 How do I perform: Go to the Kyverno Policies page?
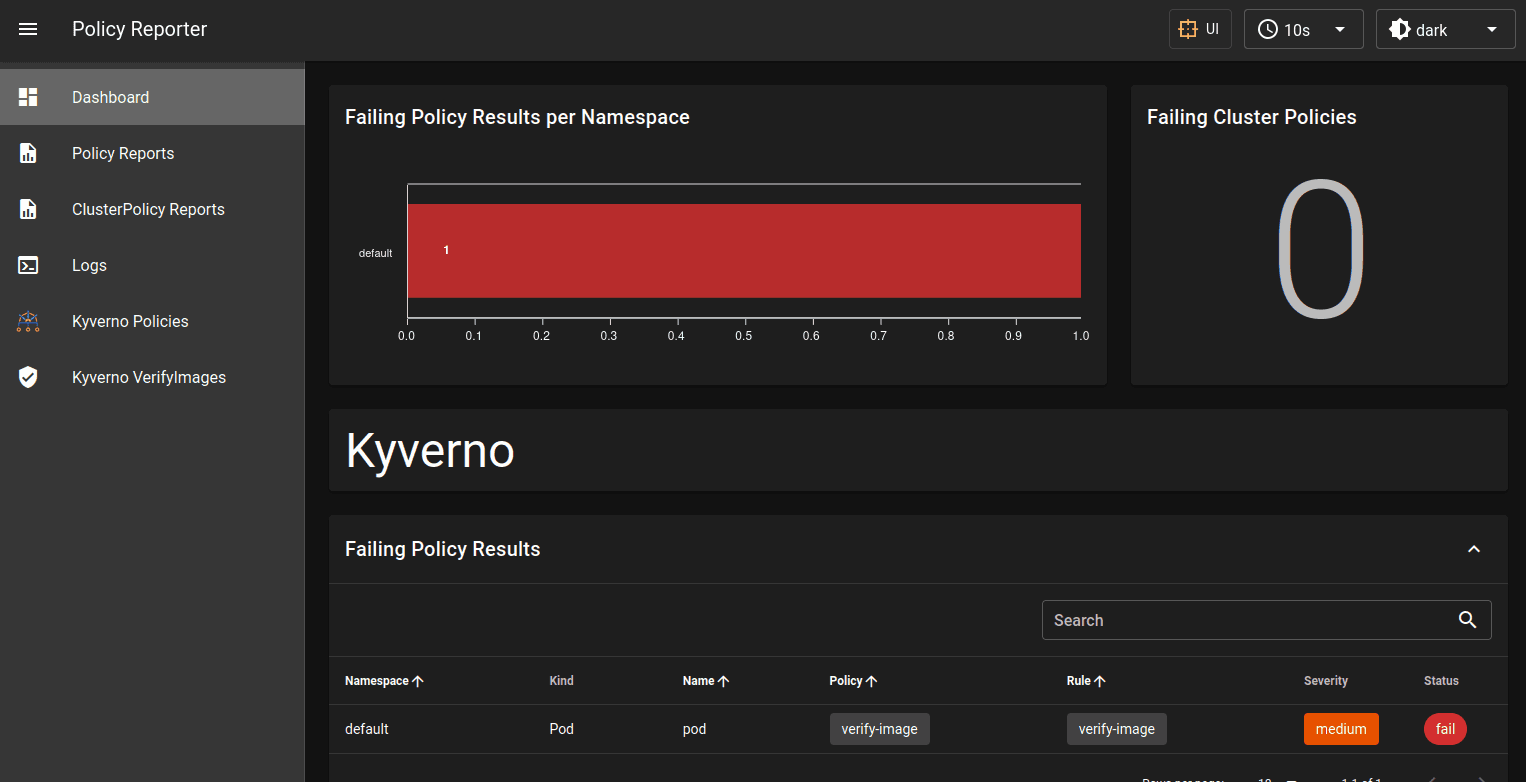(130, 320)
